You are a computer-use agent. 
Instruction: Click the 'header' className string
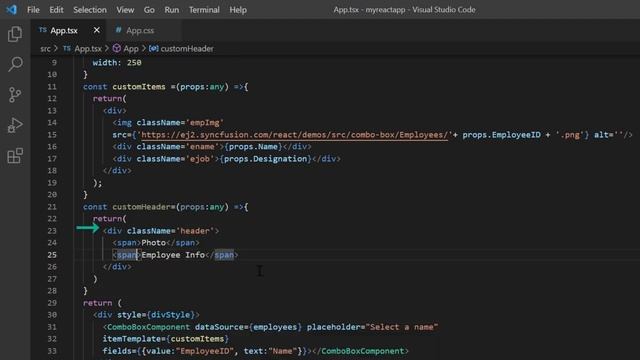click(x=195, y=231)
